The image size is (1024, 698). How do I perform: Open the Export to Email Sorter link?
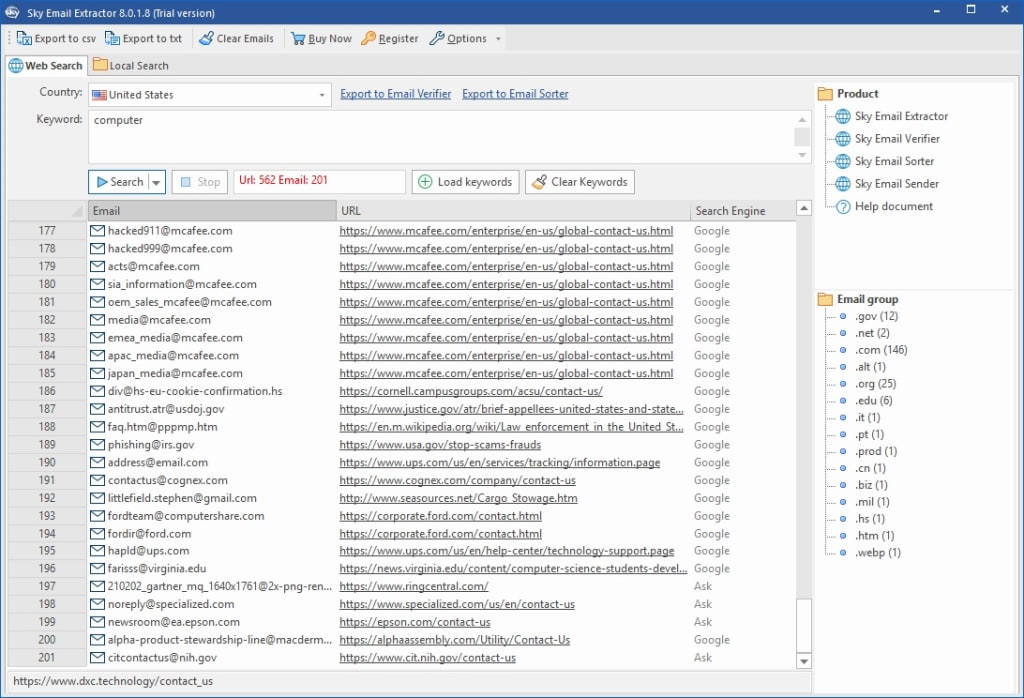coord(515,94)
